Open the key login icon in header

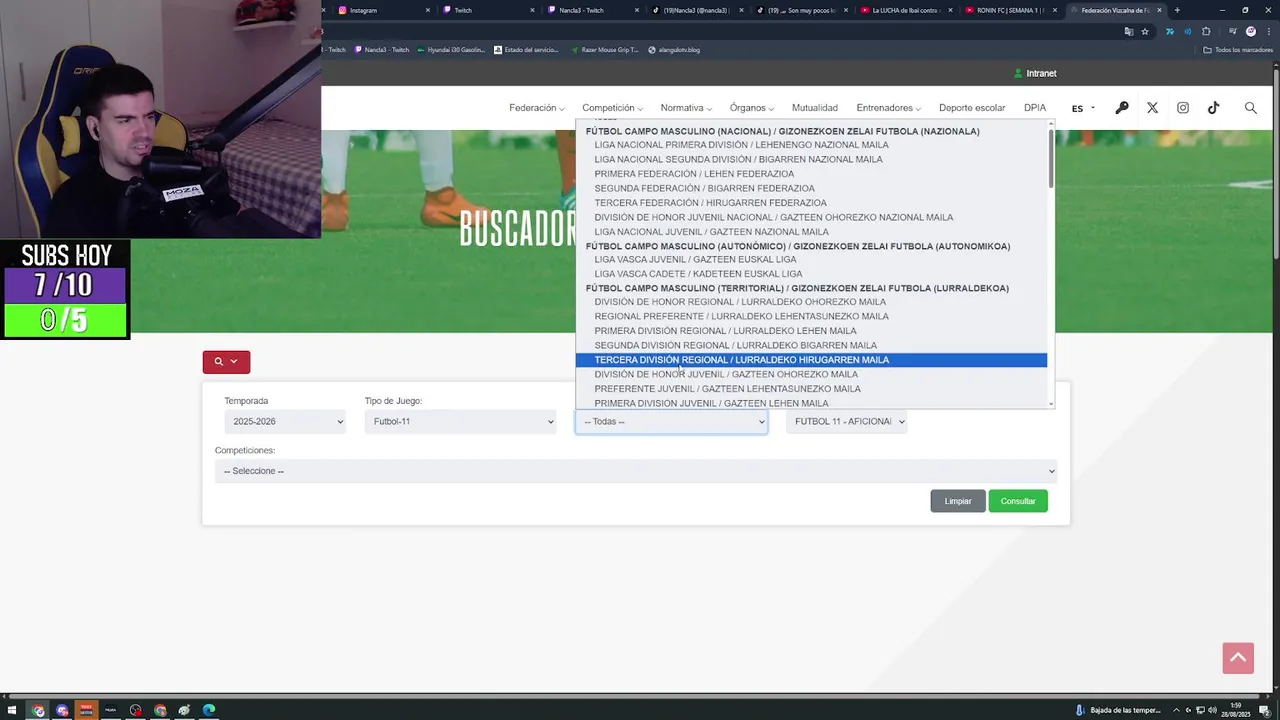click(x=1122, y=108)
